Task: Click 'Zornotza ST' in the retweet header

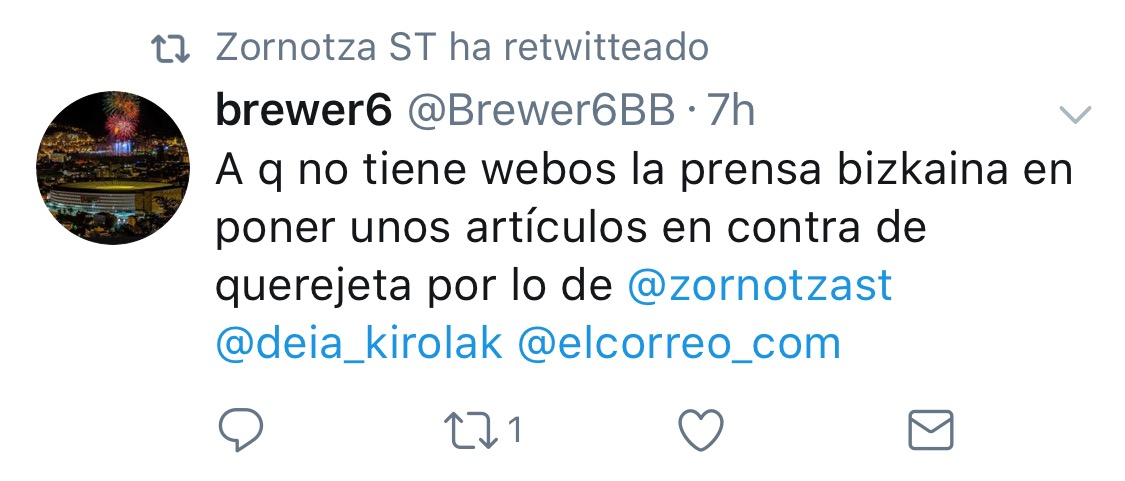Action: click(325, 48)
